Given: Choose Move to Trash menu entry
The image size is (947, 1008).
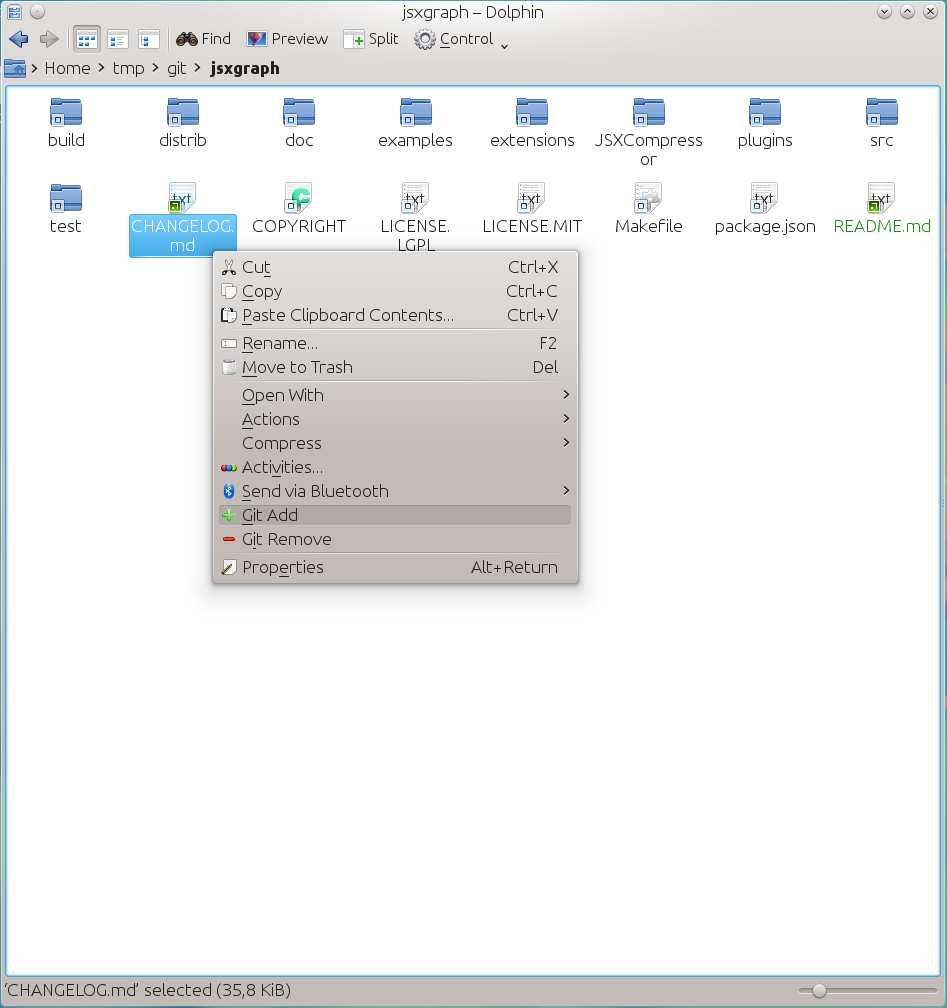Looking at the screenshot, I should pyautogui.click(x=395, y=367).
